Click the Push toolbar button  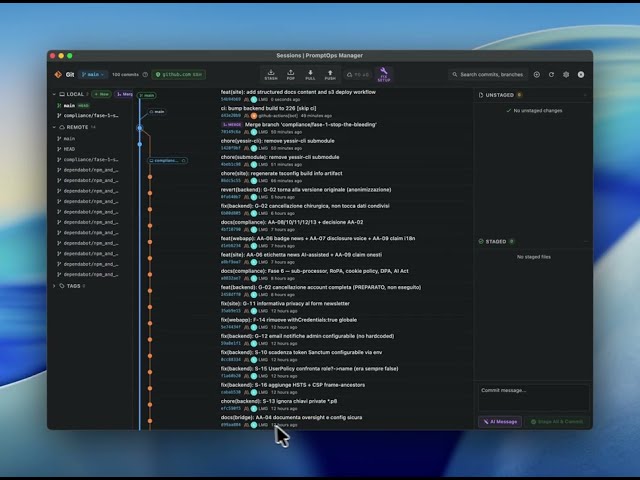click(x=330, y=75)
